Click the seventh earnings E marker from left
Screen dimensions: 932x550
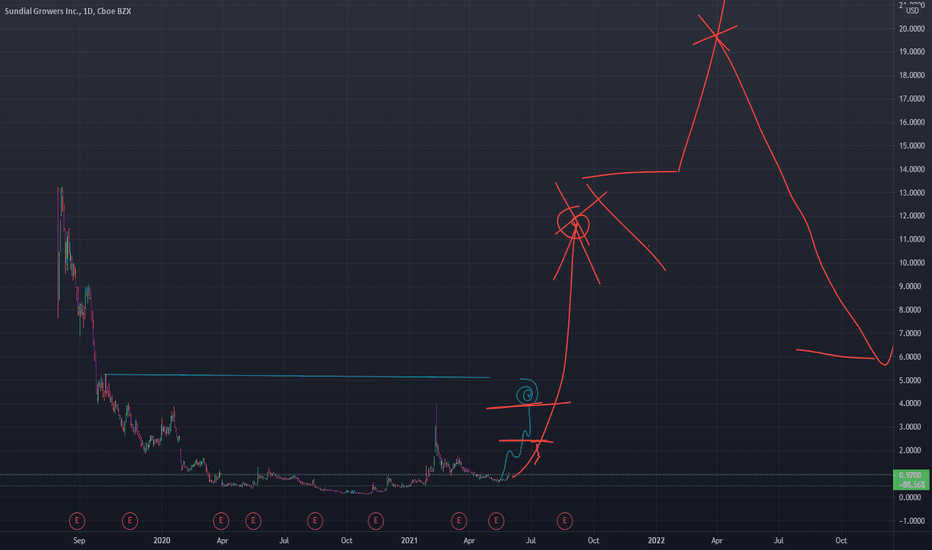point(459,521)
